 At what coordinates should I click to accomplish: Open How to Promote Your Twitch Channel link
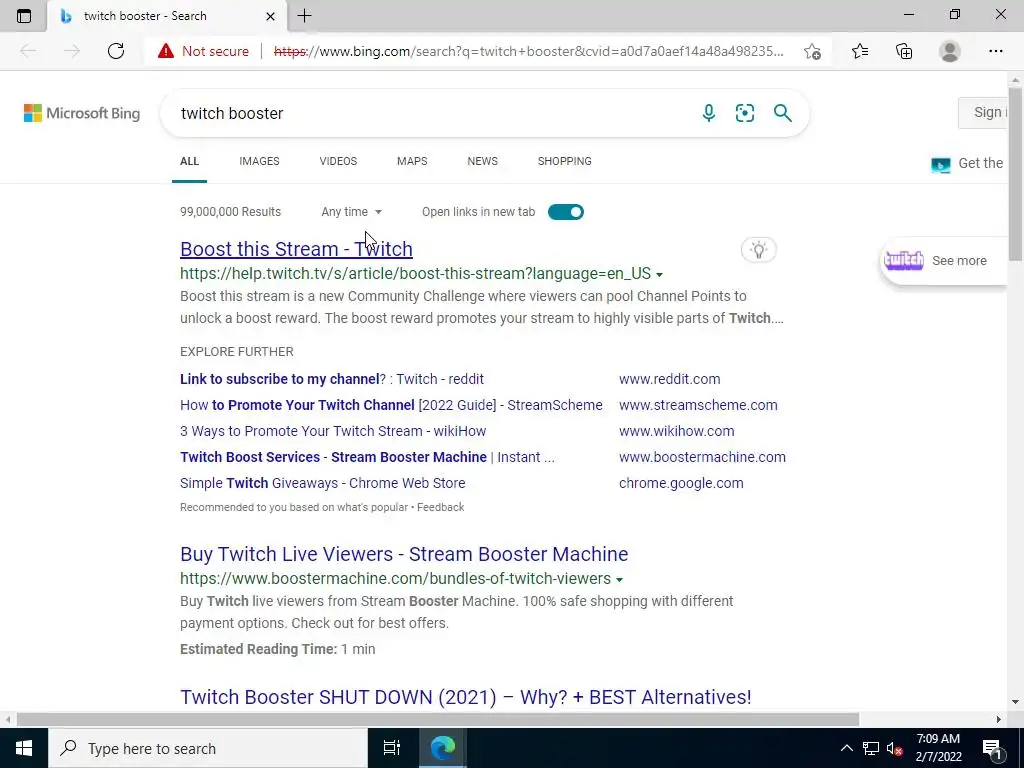click(391, 405)
